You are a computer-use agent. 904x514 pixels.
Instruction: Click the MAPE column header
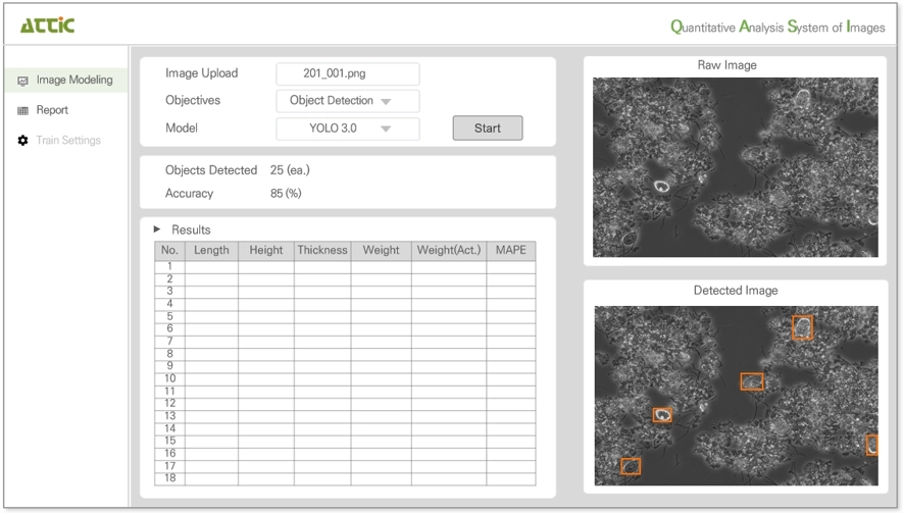pos(511,251)
